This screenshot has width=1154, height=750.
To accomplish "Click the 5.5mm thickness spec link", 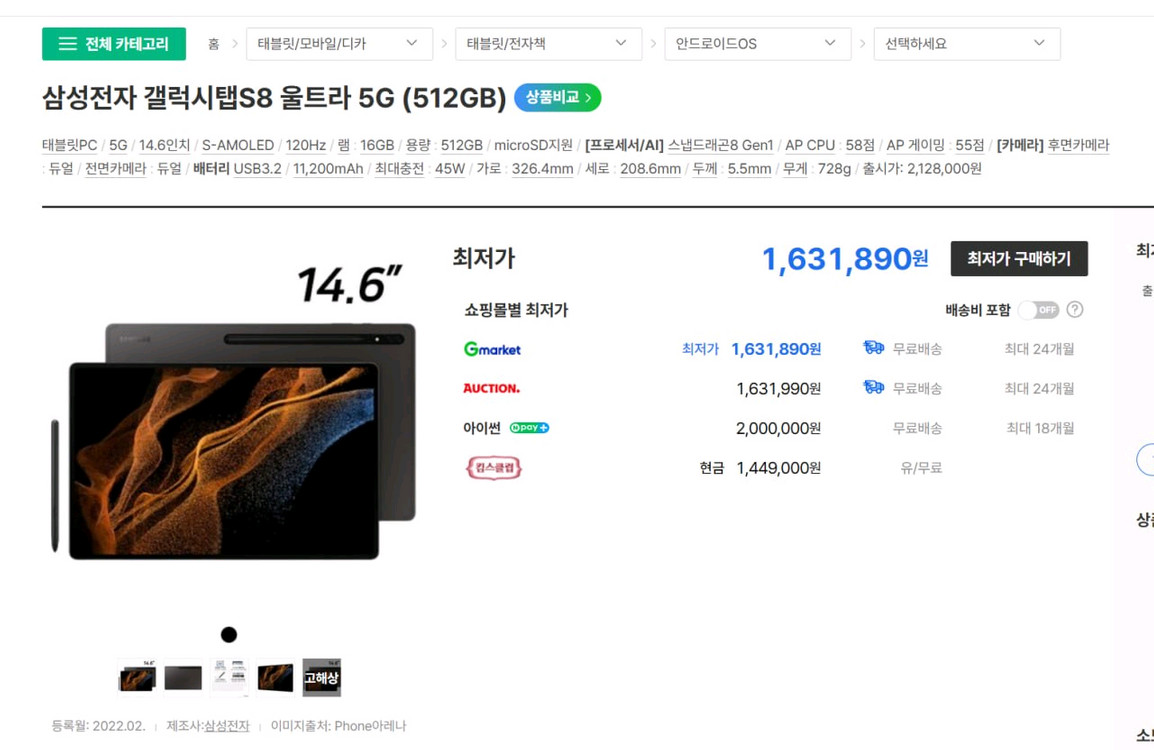I will [x=749, y=169].
